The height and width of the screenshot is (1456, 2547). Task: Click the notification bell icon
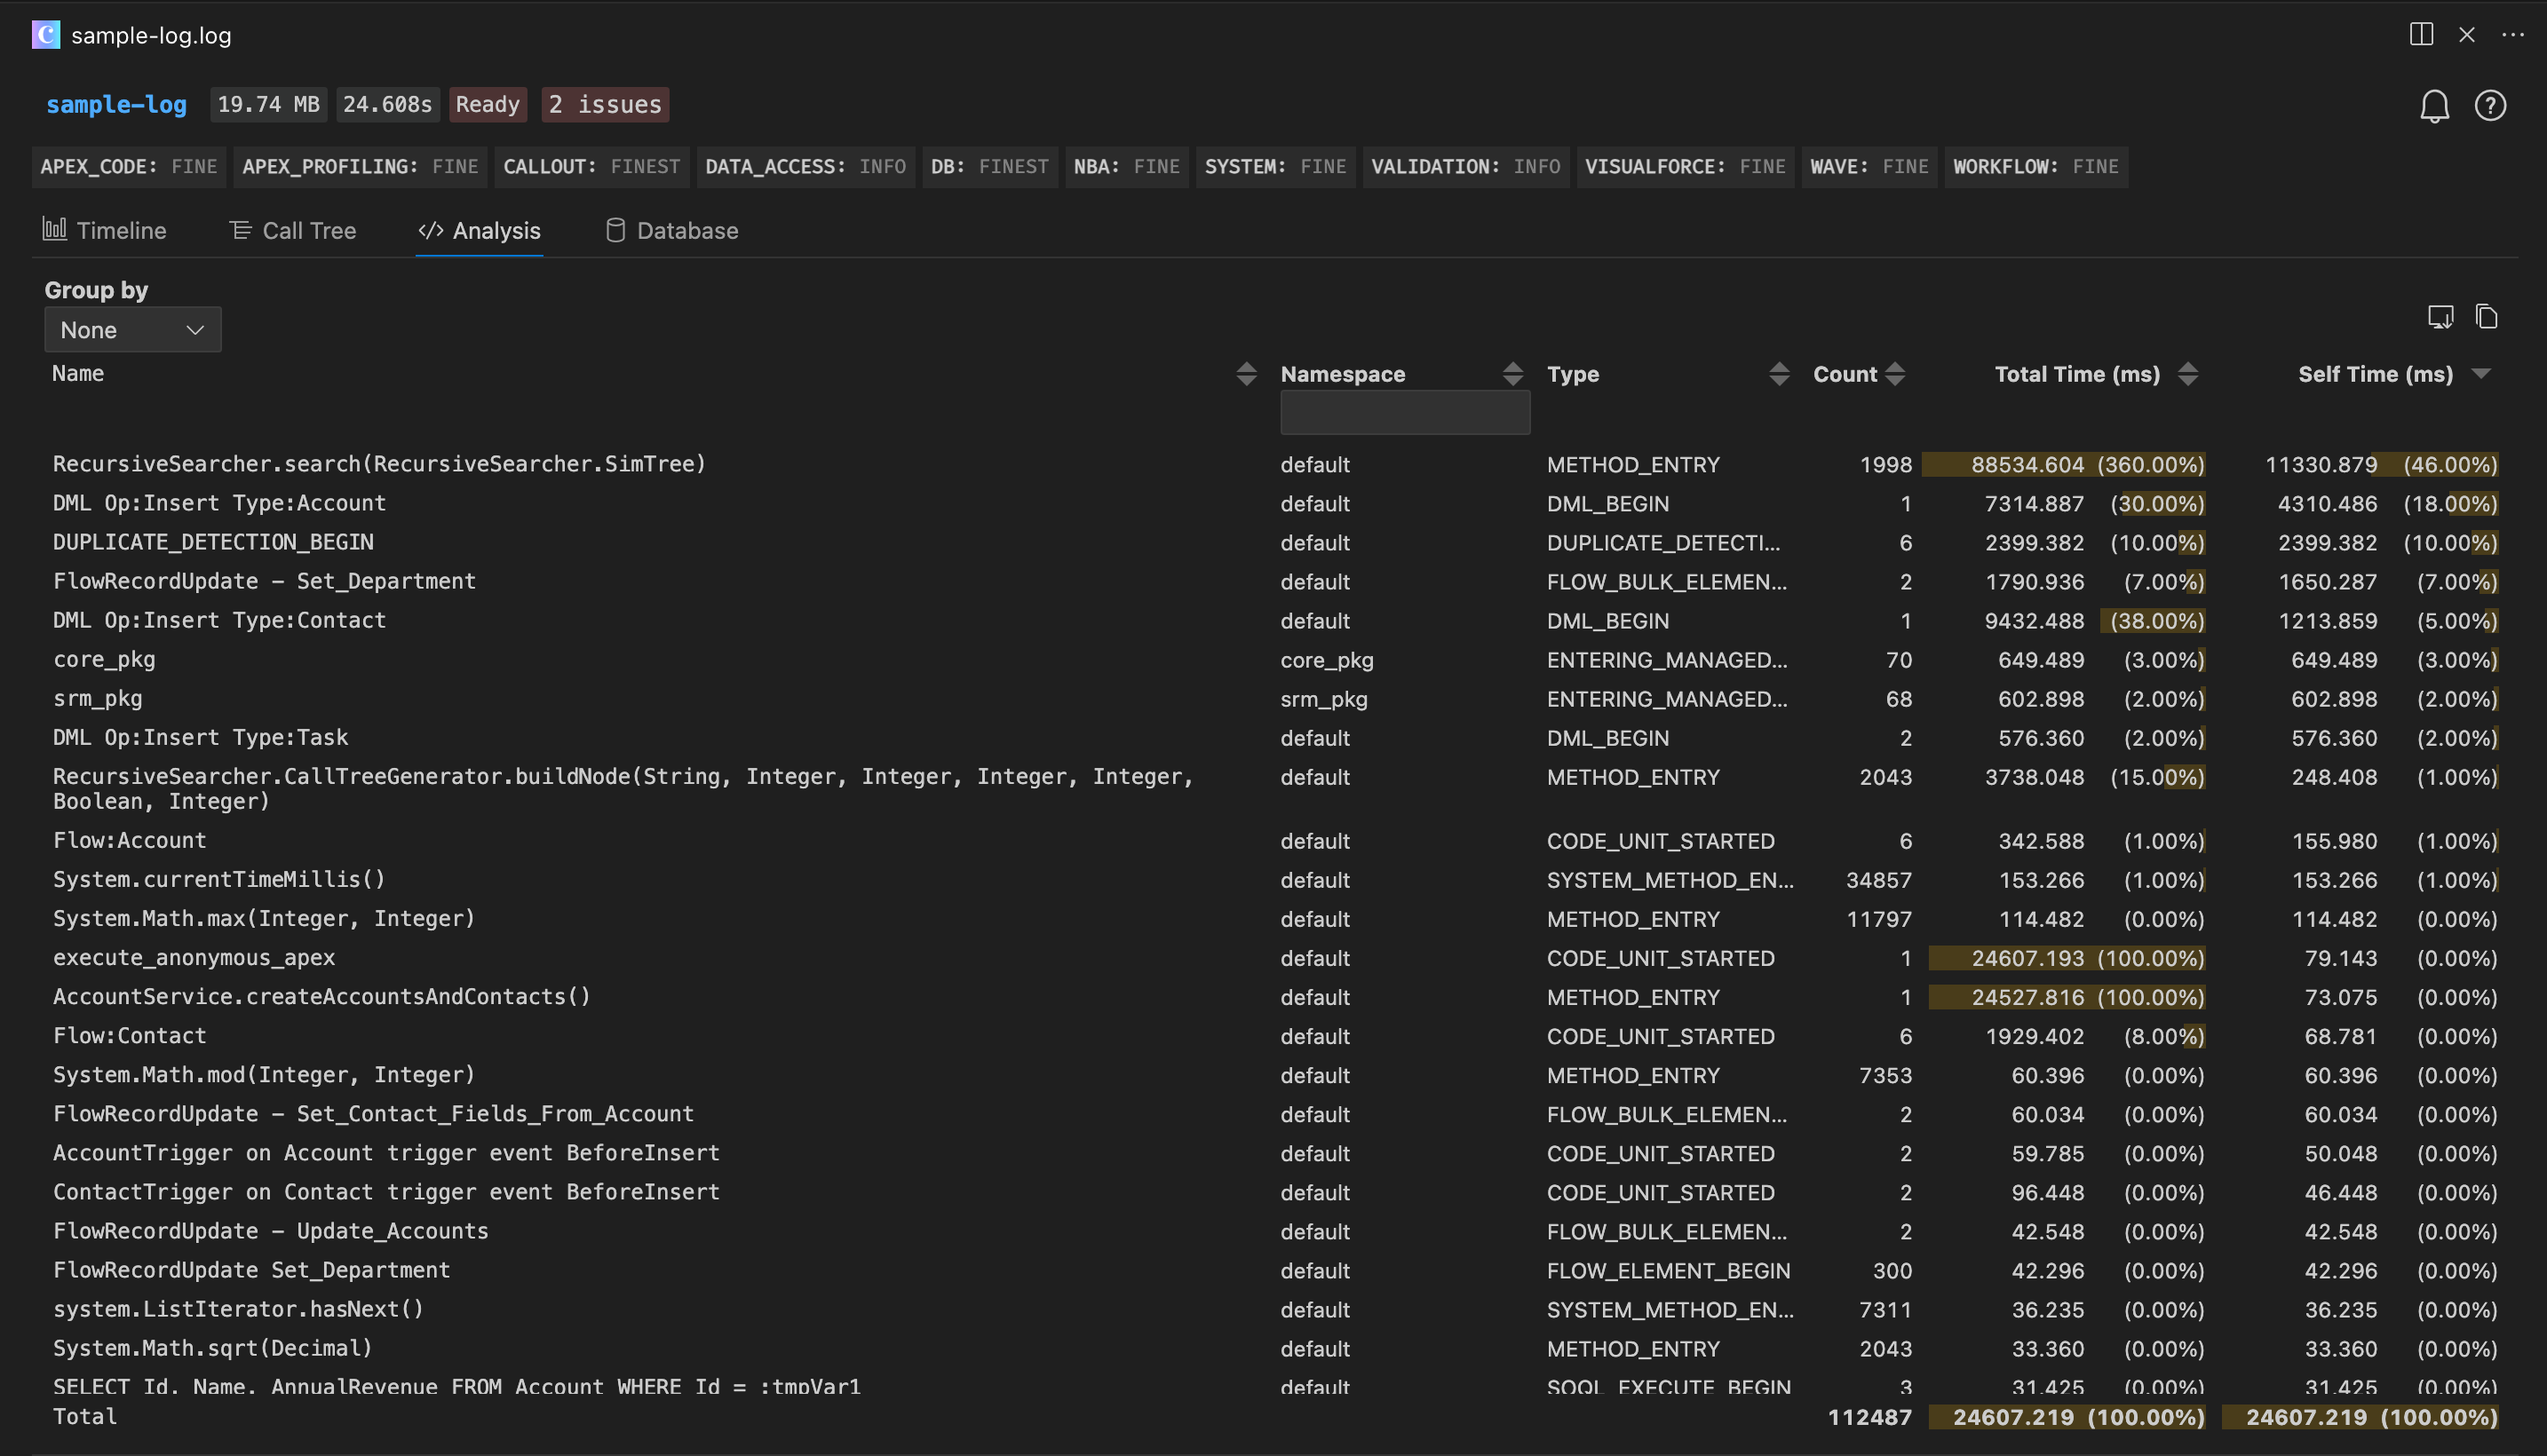(2434, 106)
